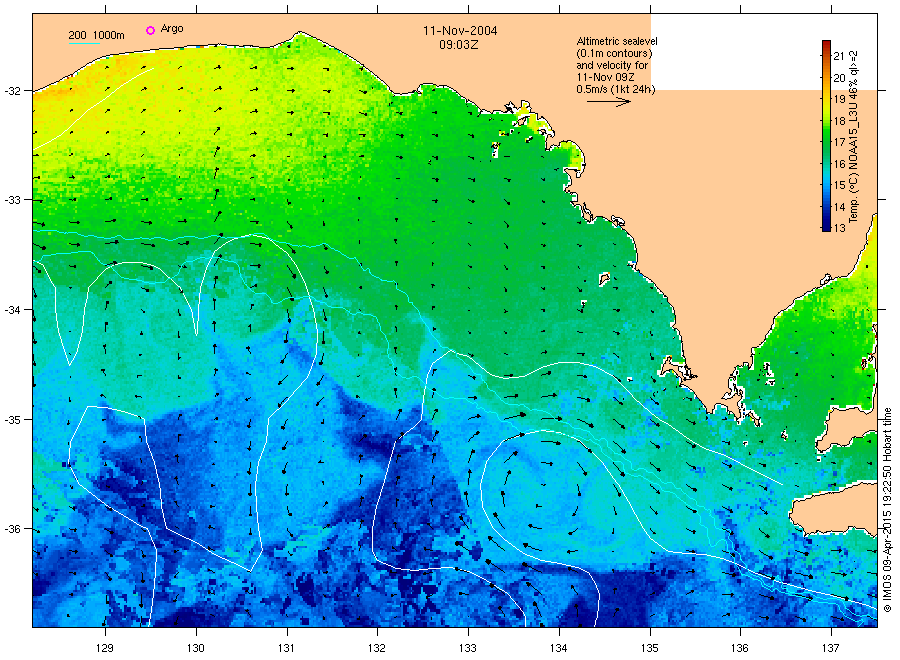Click the latitude label '-32'

(x=12, y=91)
